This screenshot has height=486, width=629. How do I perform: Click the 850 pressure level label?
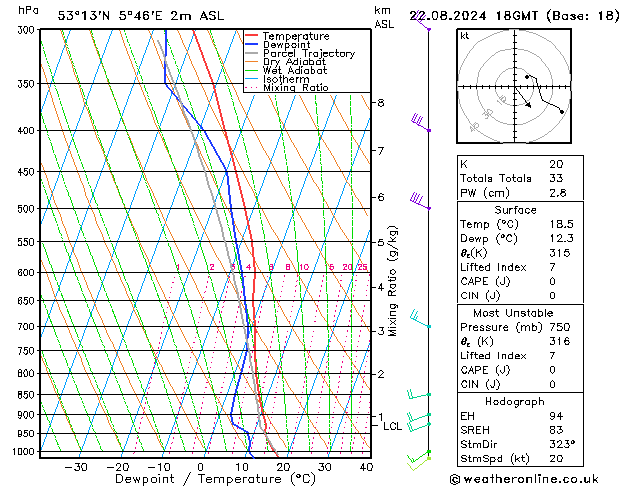coord(28,395)
